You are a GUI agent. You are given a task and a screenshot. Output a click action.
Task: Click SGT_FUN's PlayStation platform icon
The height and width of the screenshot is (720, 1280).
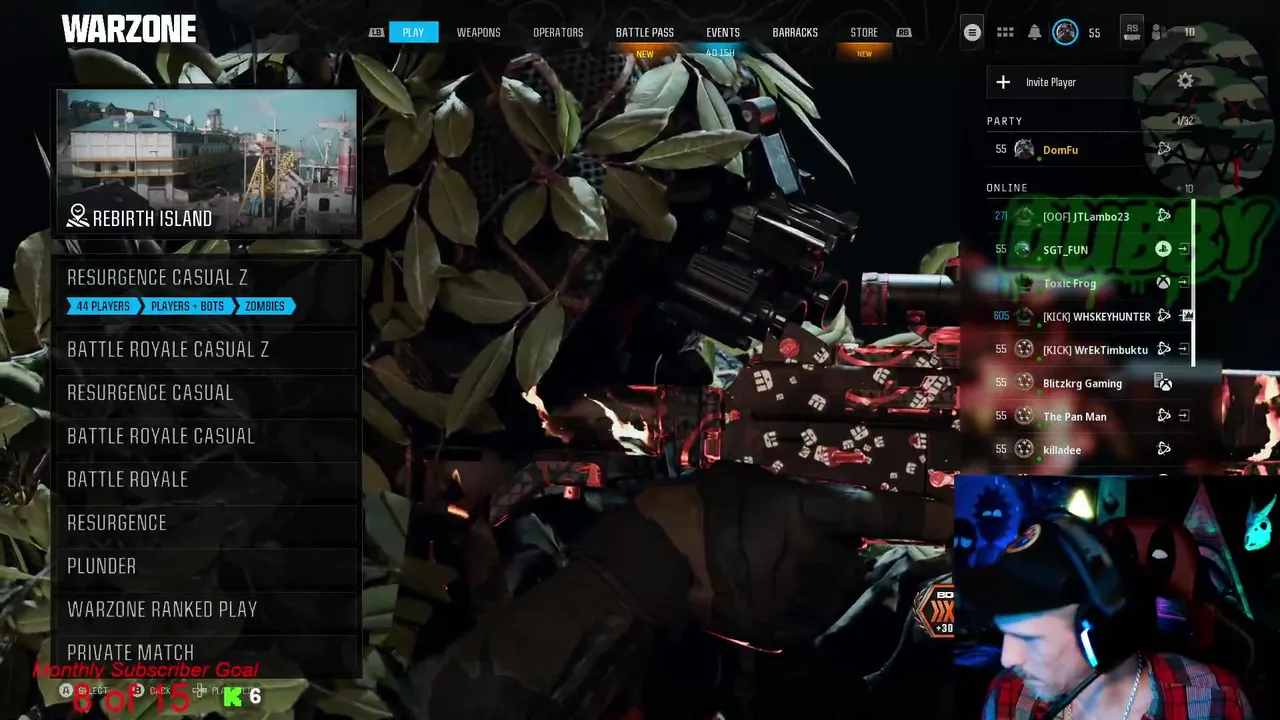1163,249
